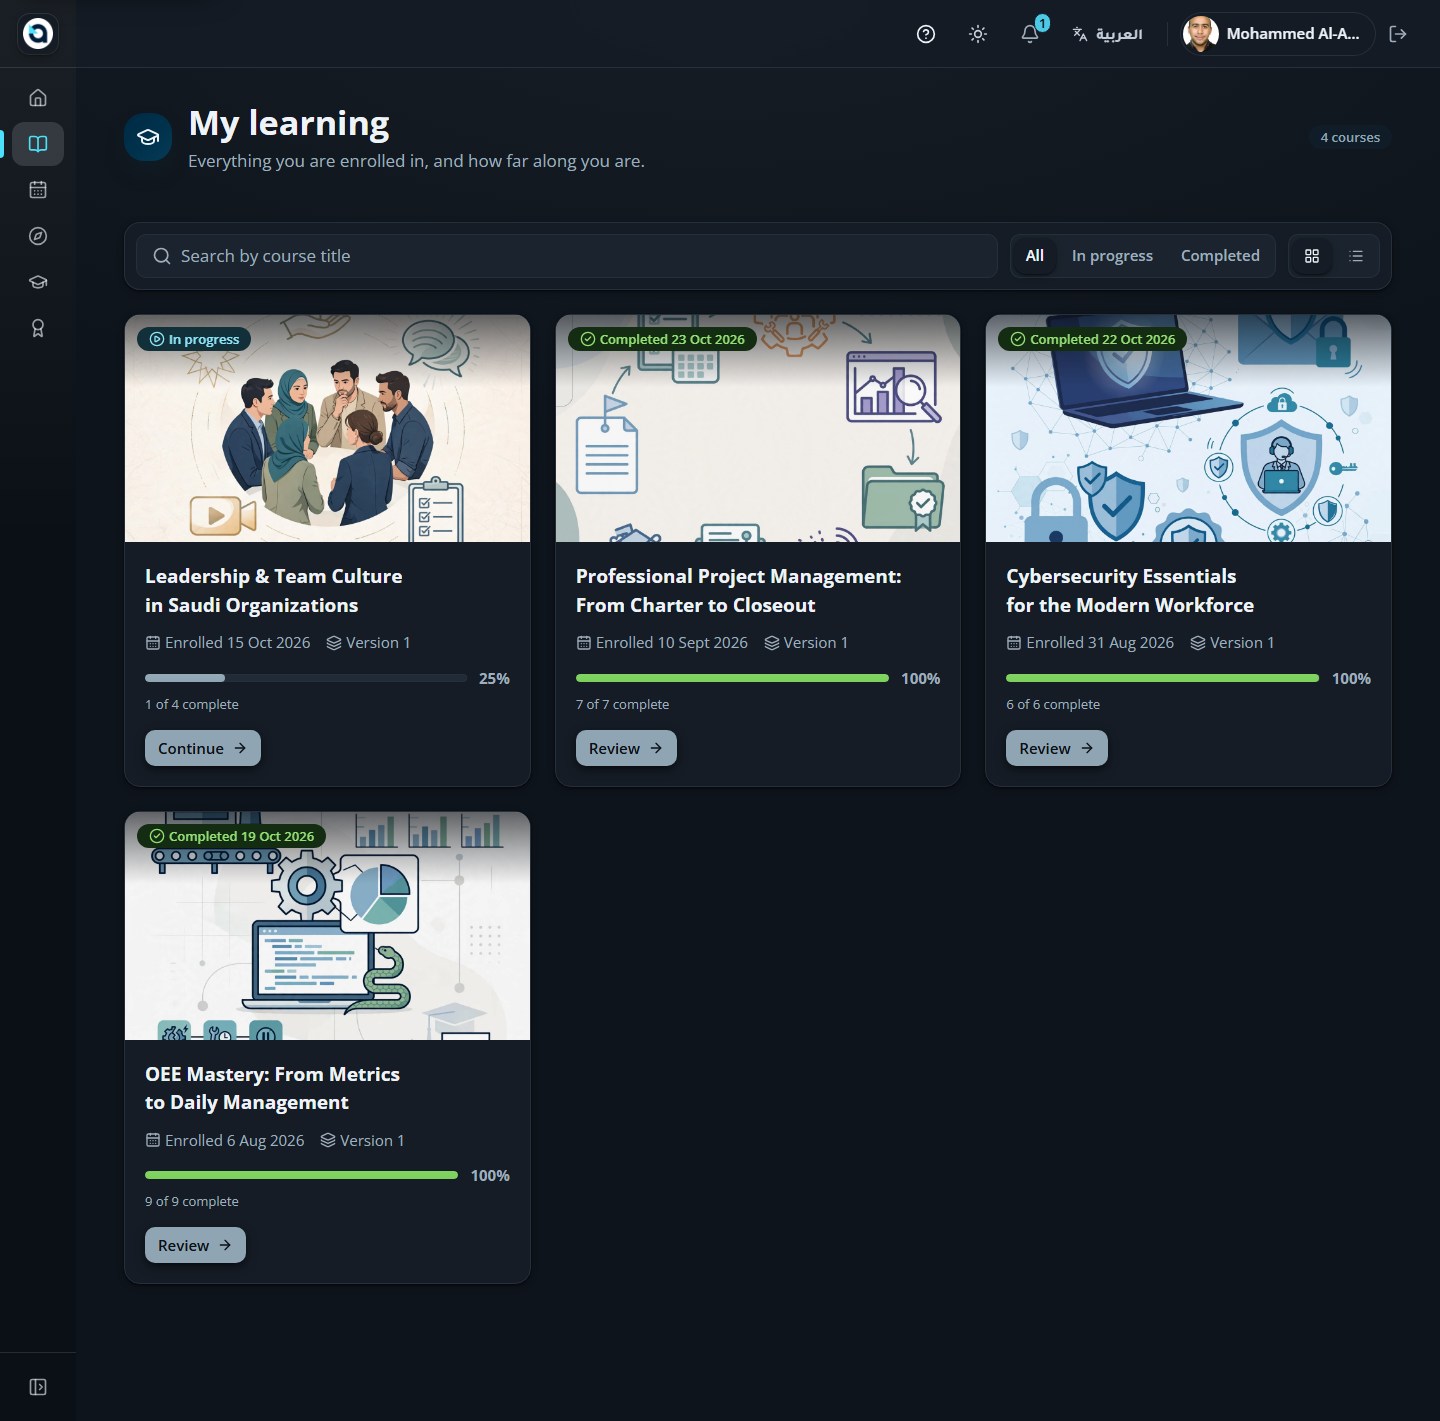Open the calendar icon in the sidebar
Screen dimensions: 1440x1421
tap(38, 190)
